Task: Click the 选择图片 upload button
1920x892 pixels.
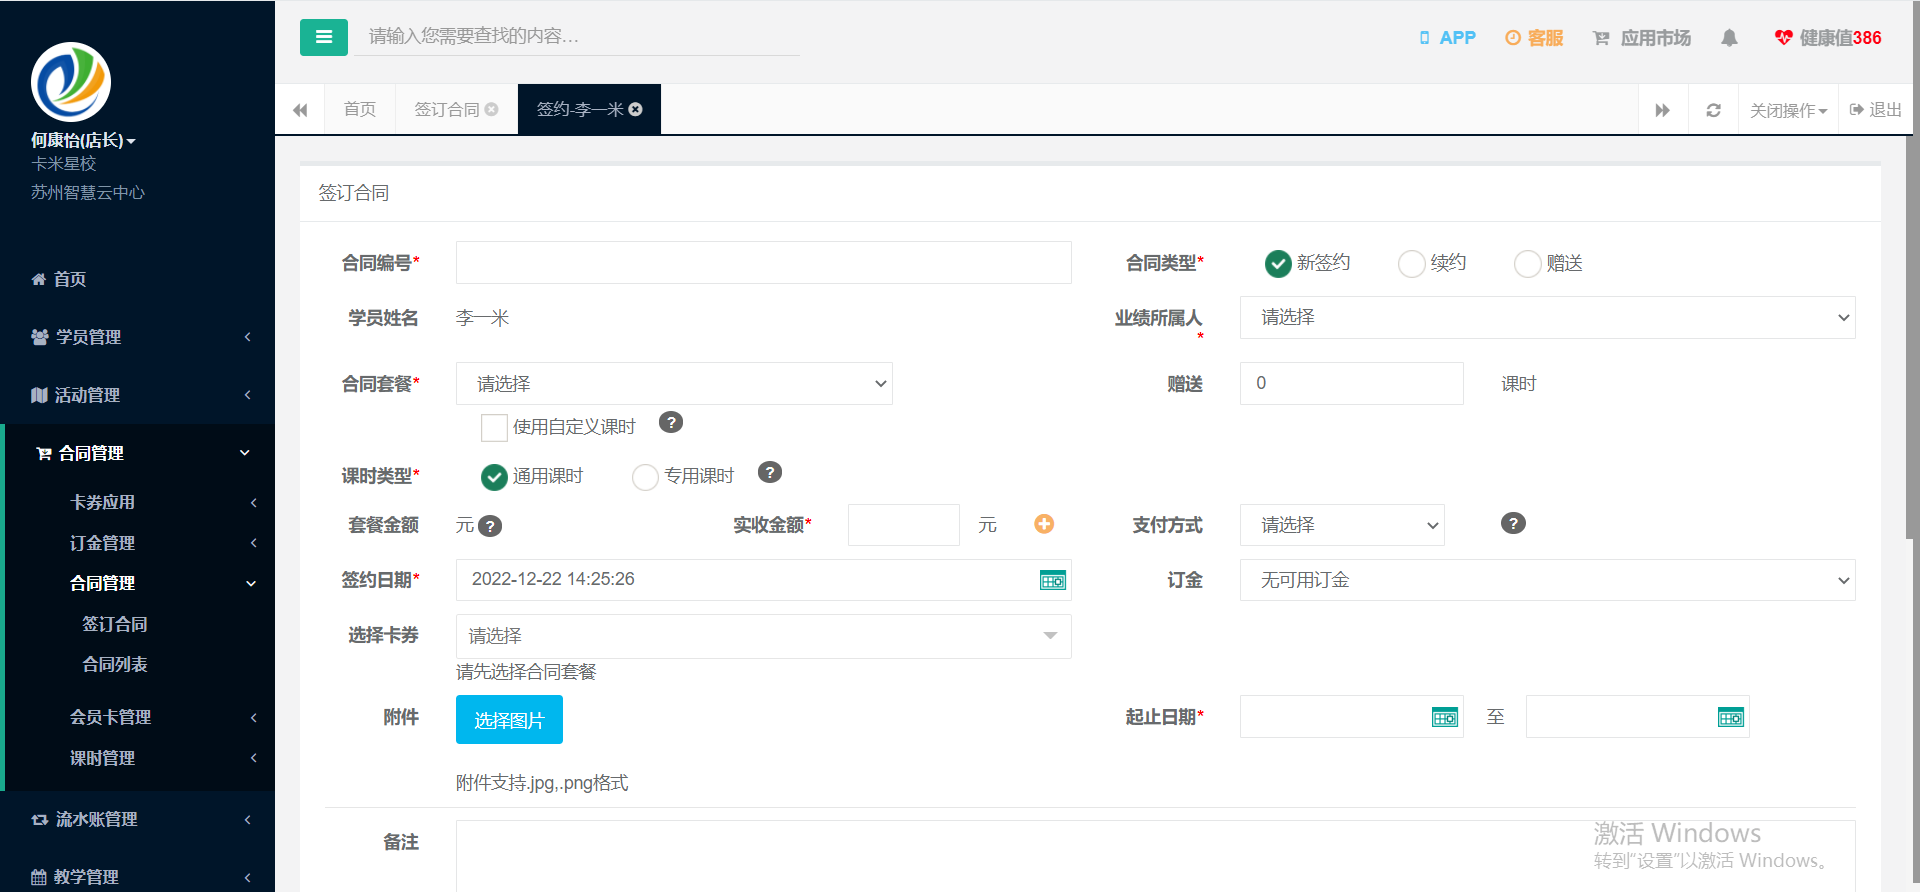Action: coord(509,720)
